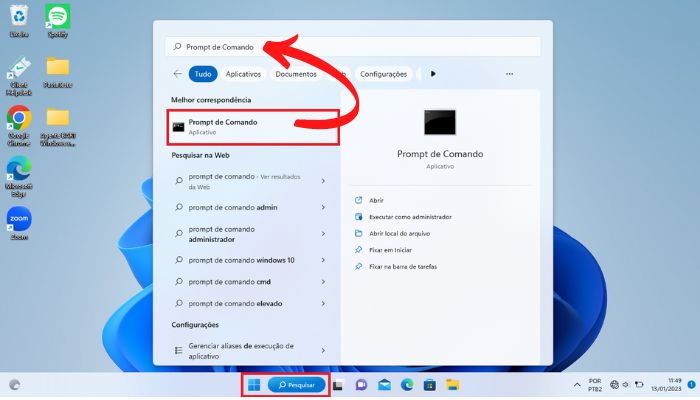Screen dimensions: 700x400
Task: Select the Configurações filter tab
Action: click(x=383, y=74)
